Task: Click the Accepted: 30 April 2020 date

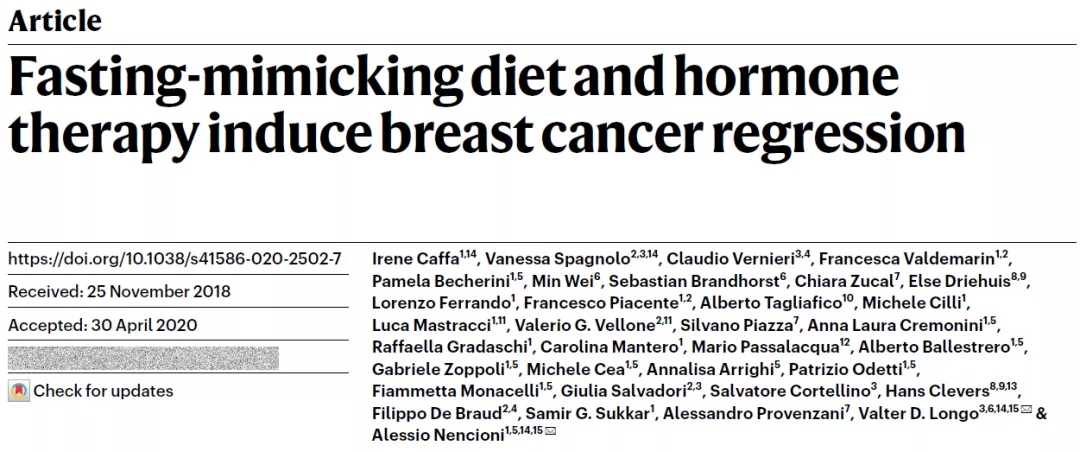Action: [102, 325]
